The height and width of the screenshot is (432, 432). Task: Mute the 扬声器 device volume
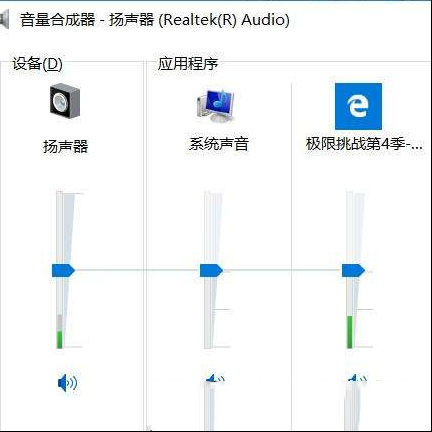tap(67, 383)
